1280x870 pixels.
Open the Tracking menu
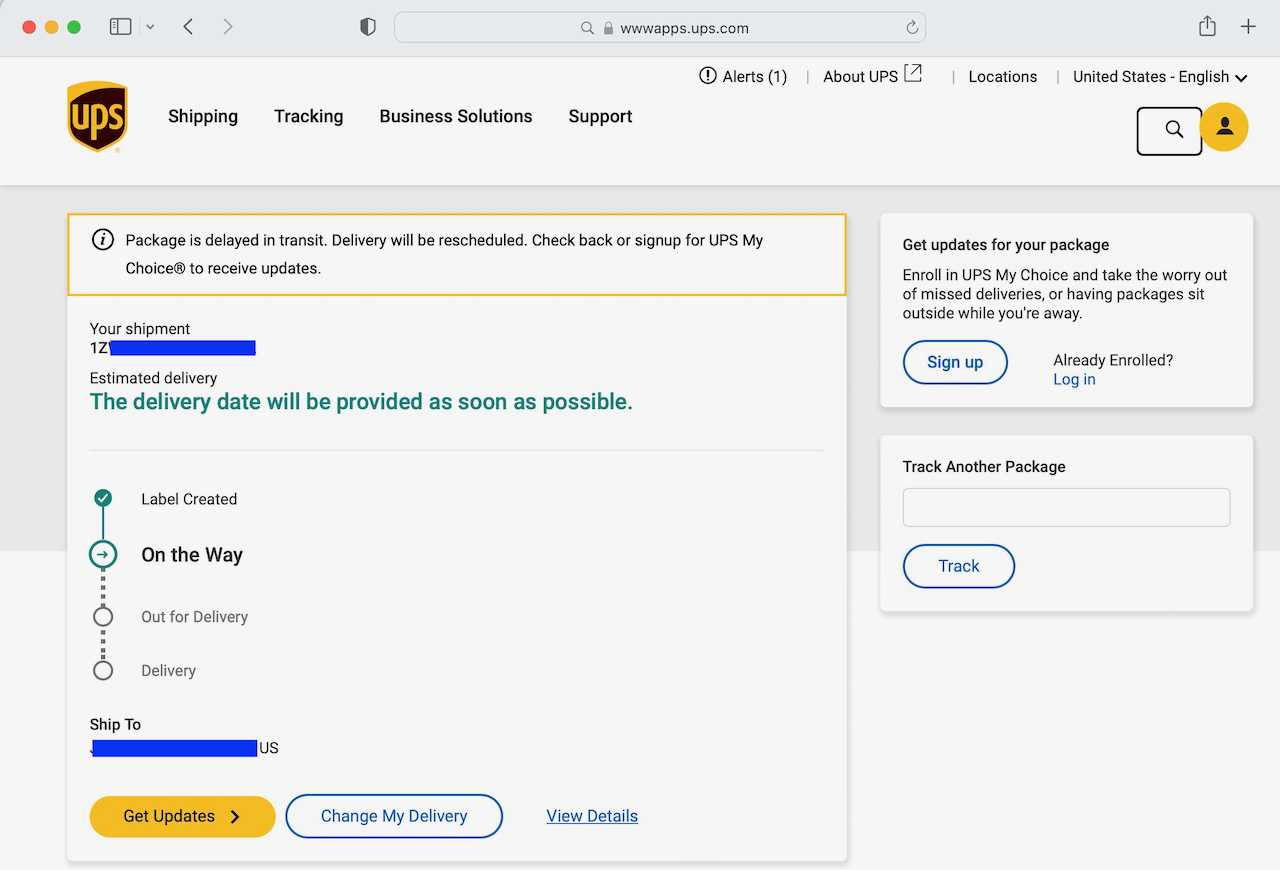point(309,116)
